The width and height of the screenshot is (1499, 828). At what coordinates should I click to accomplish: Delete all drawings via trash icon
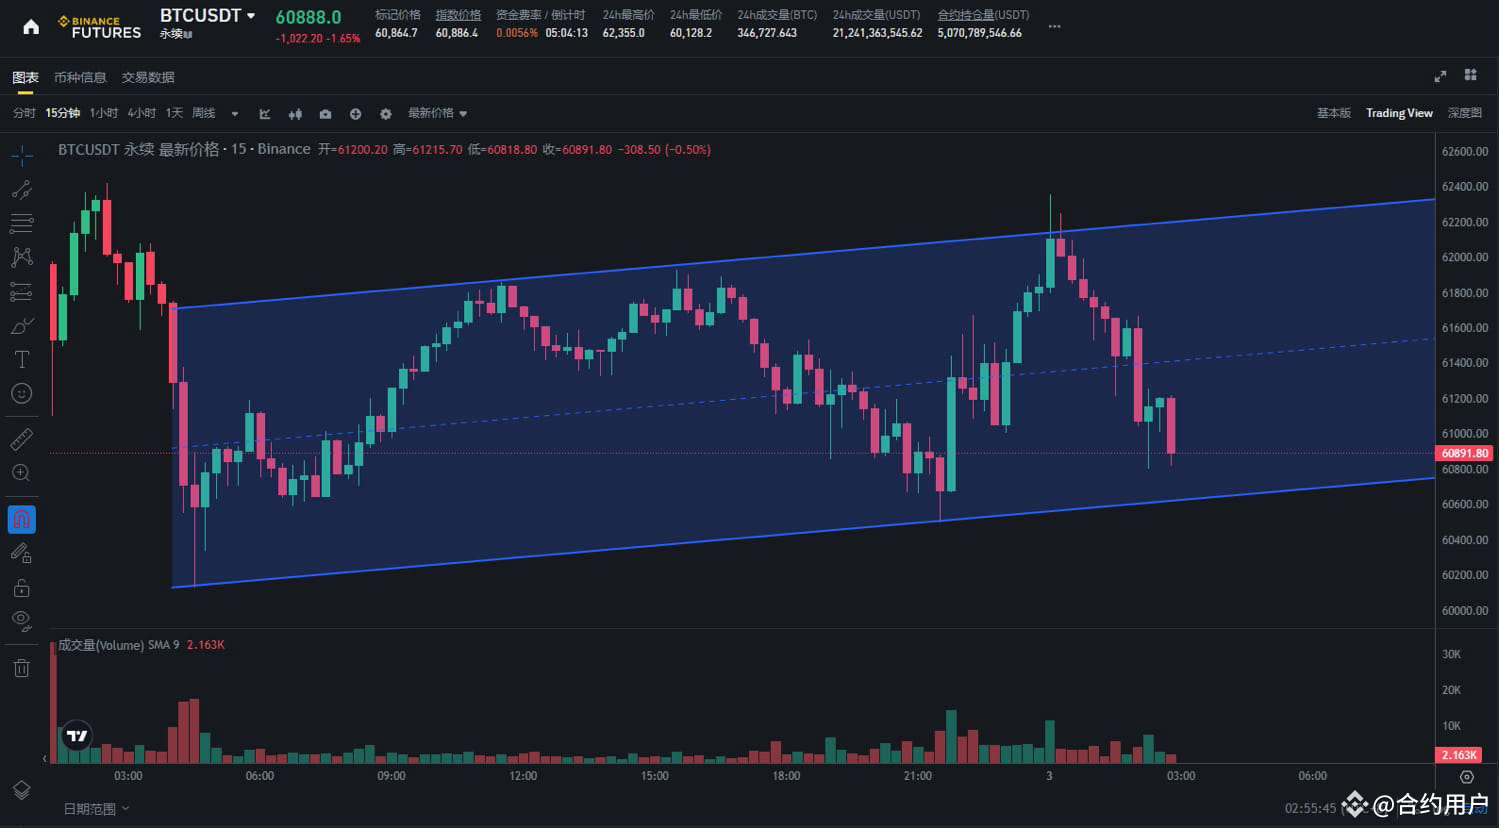22,666
